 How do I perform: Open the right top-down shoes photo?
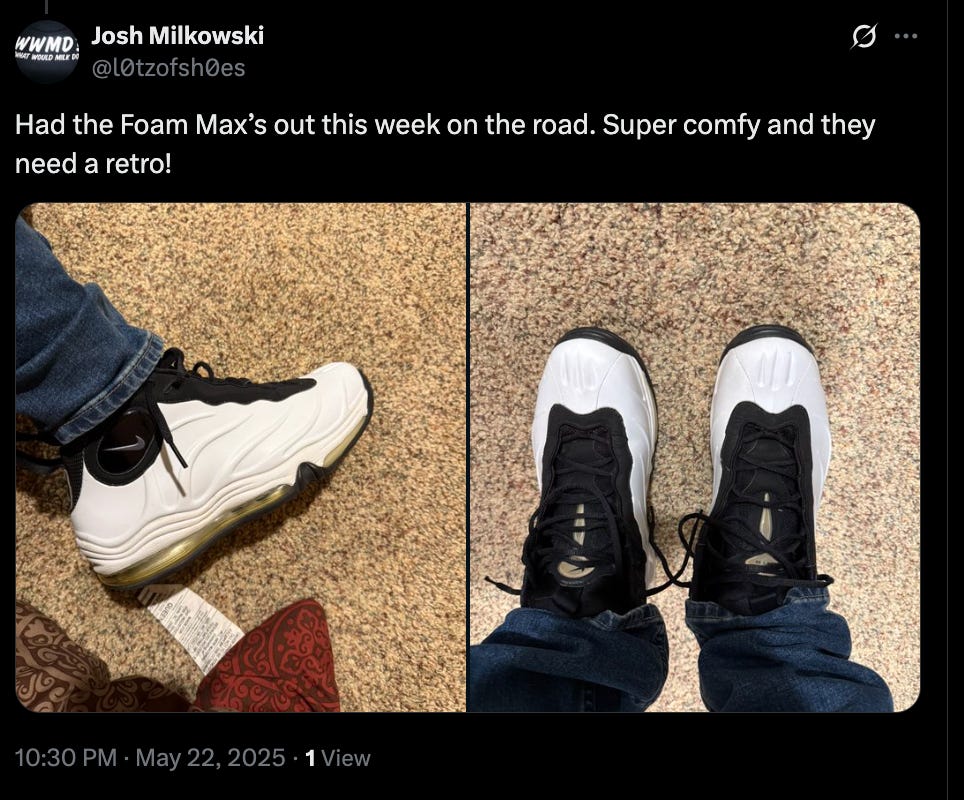(x=695, y=457)
